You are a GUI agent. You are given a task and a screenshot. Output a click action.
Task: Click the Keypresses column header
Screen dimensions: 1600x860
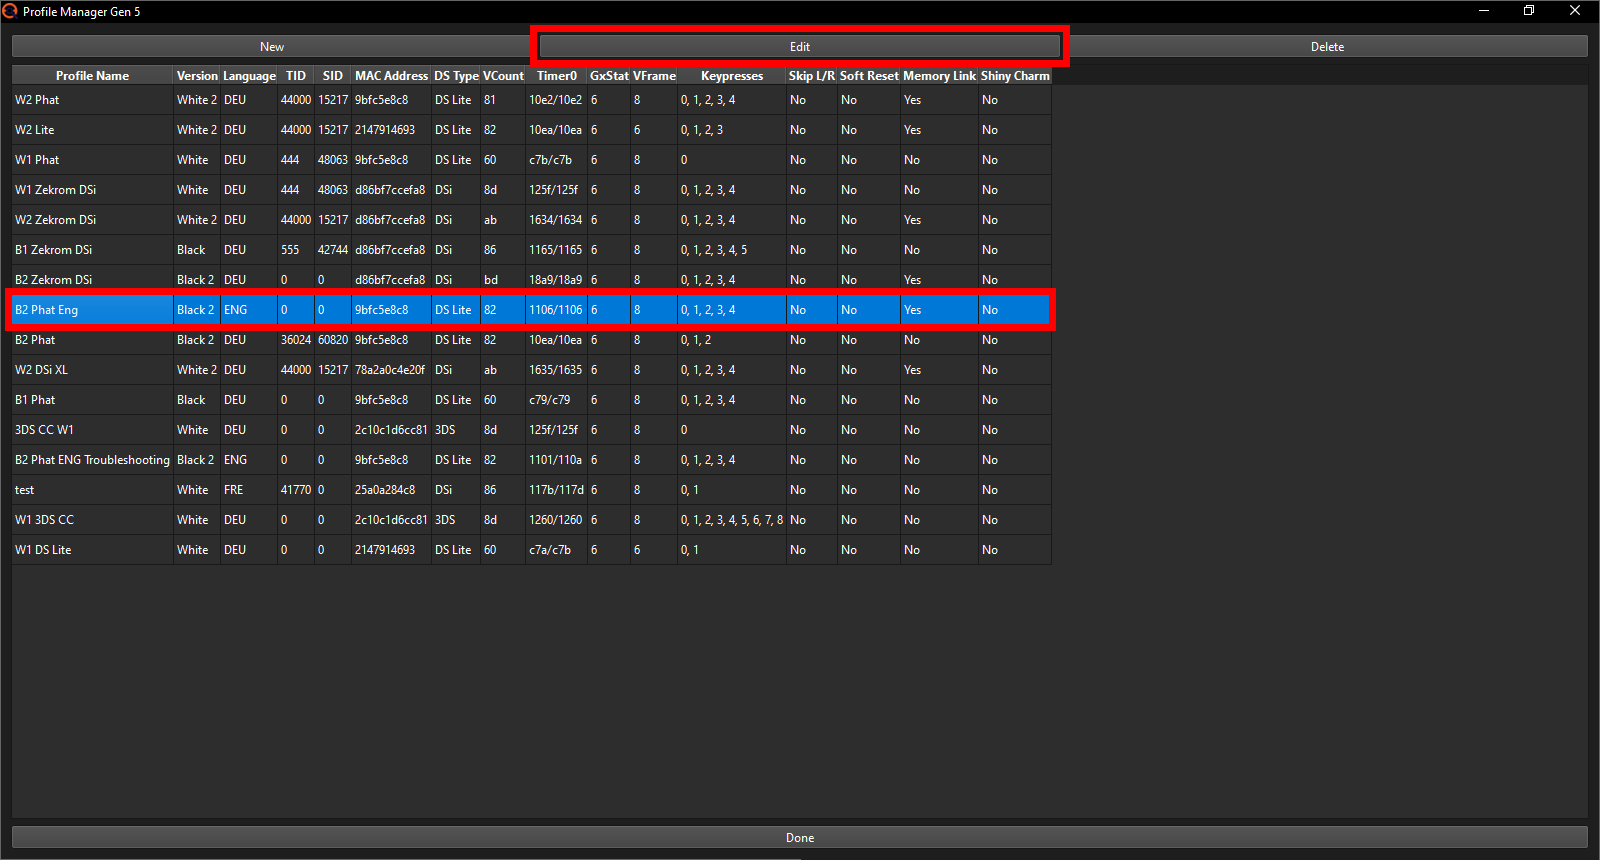click(x=731, y=76)
